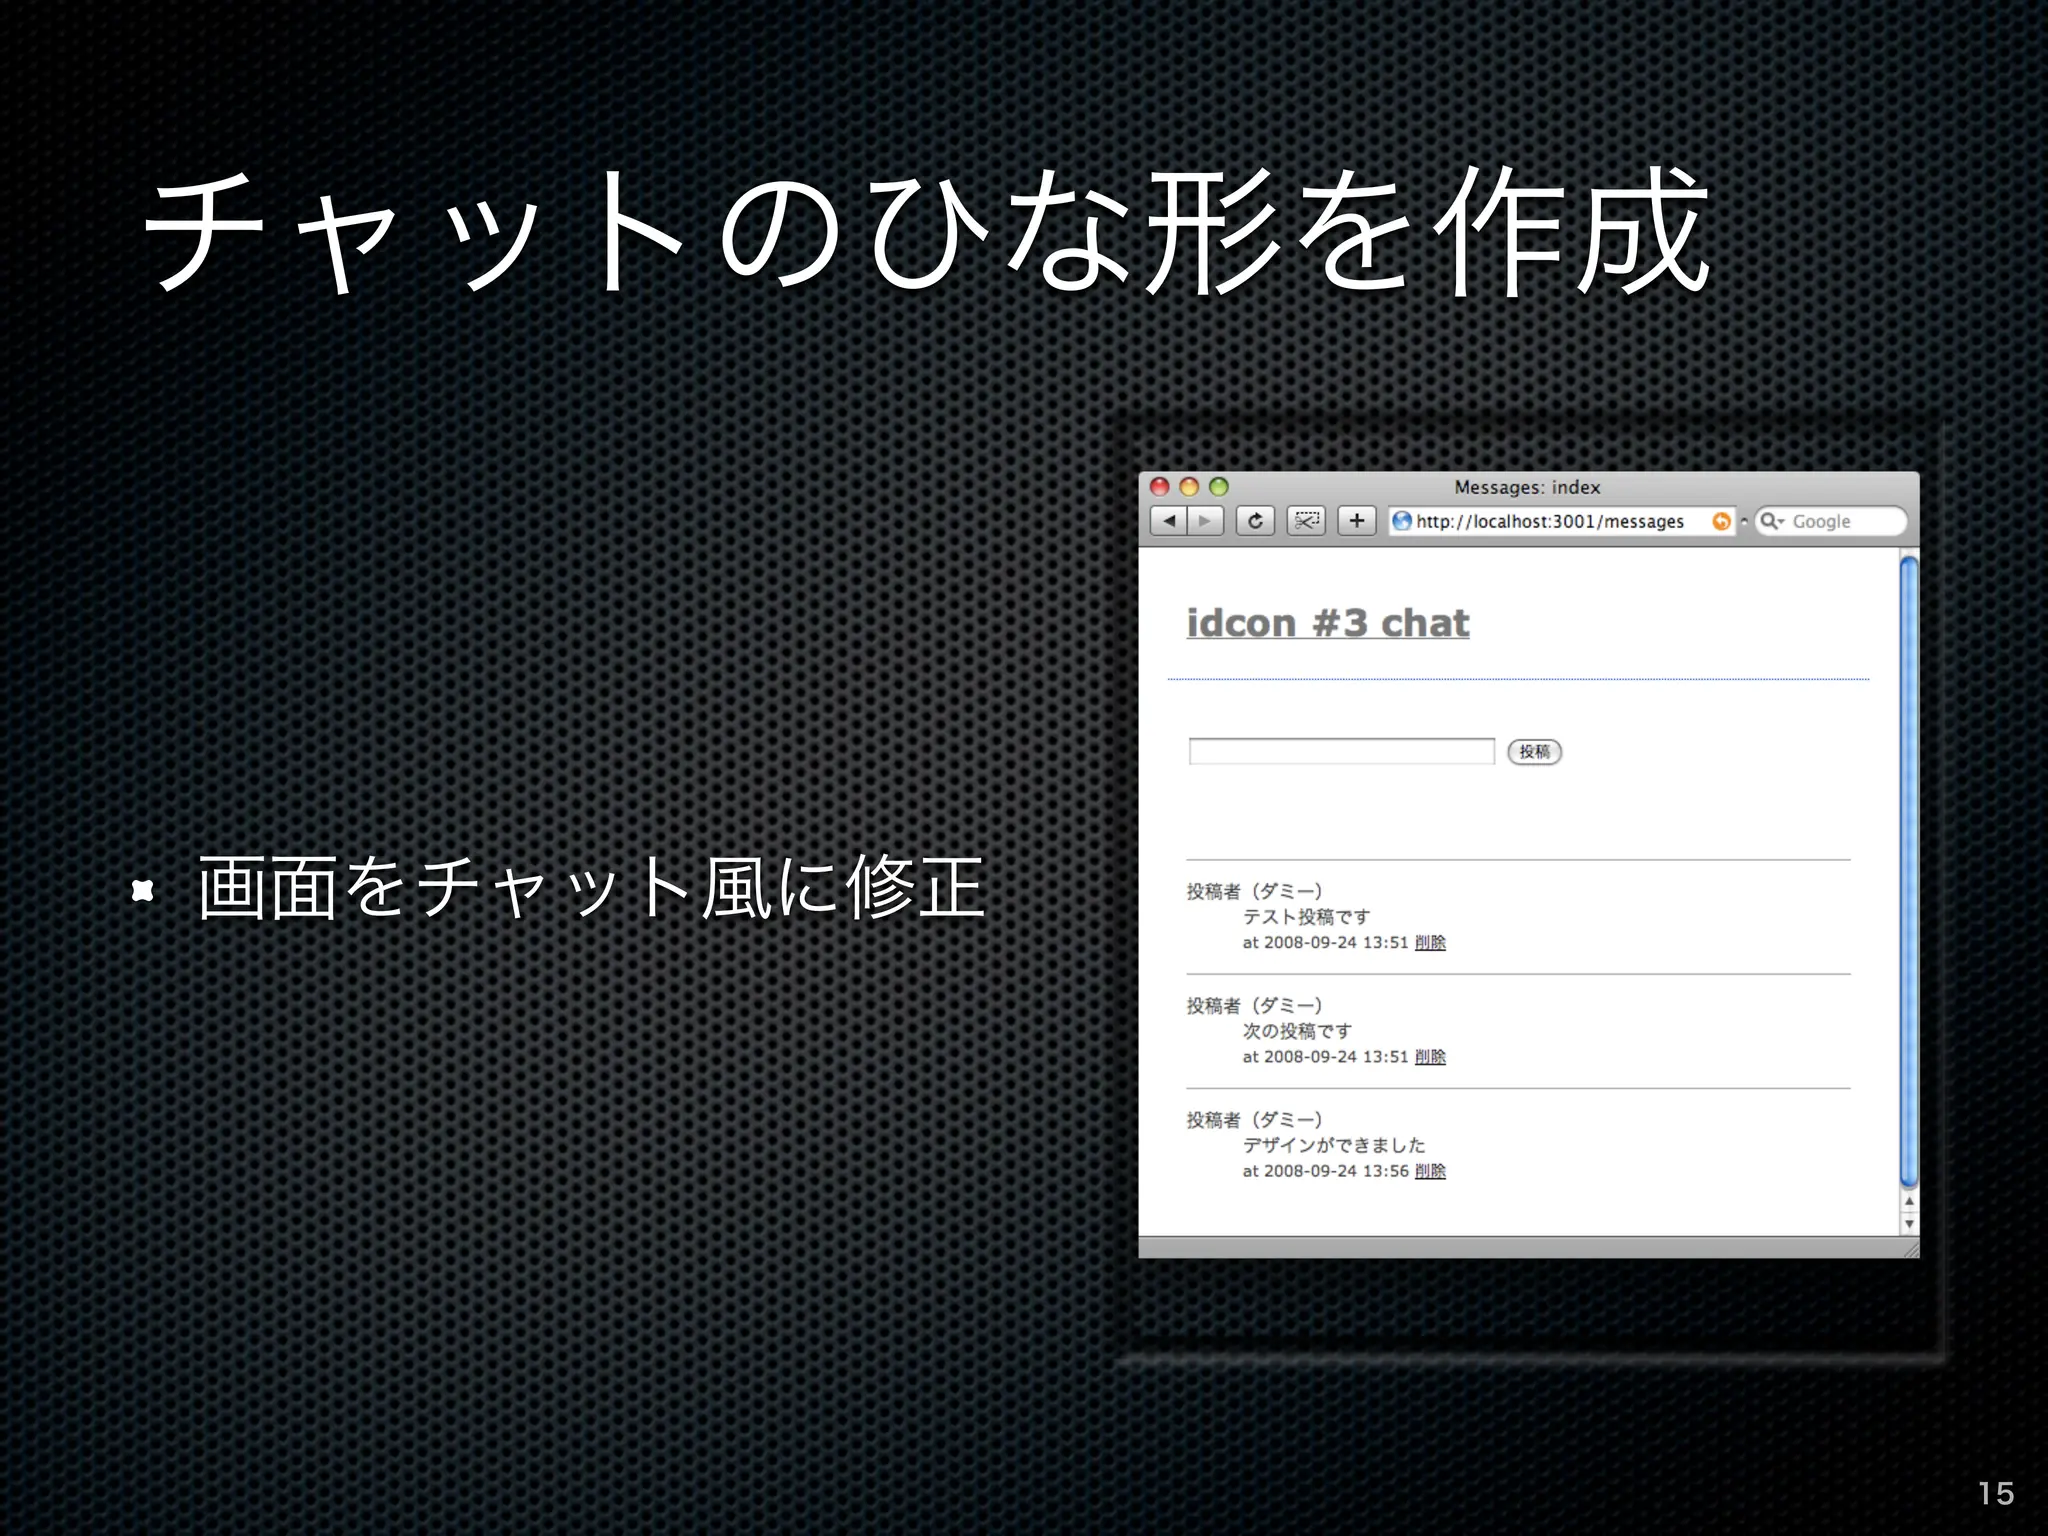
Task: Click the yellow minimize window button
Action: [1189, 487]
